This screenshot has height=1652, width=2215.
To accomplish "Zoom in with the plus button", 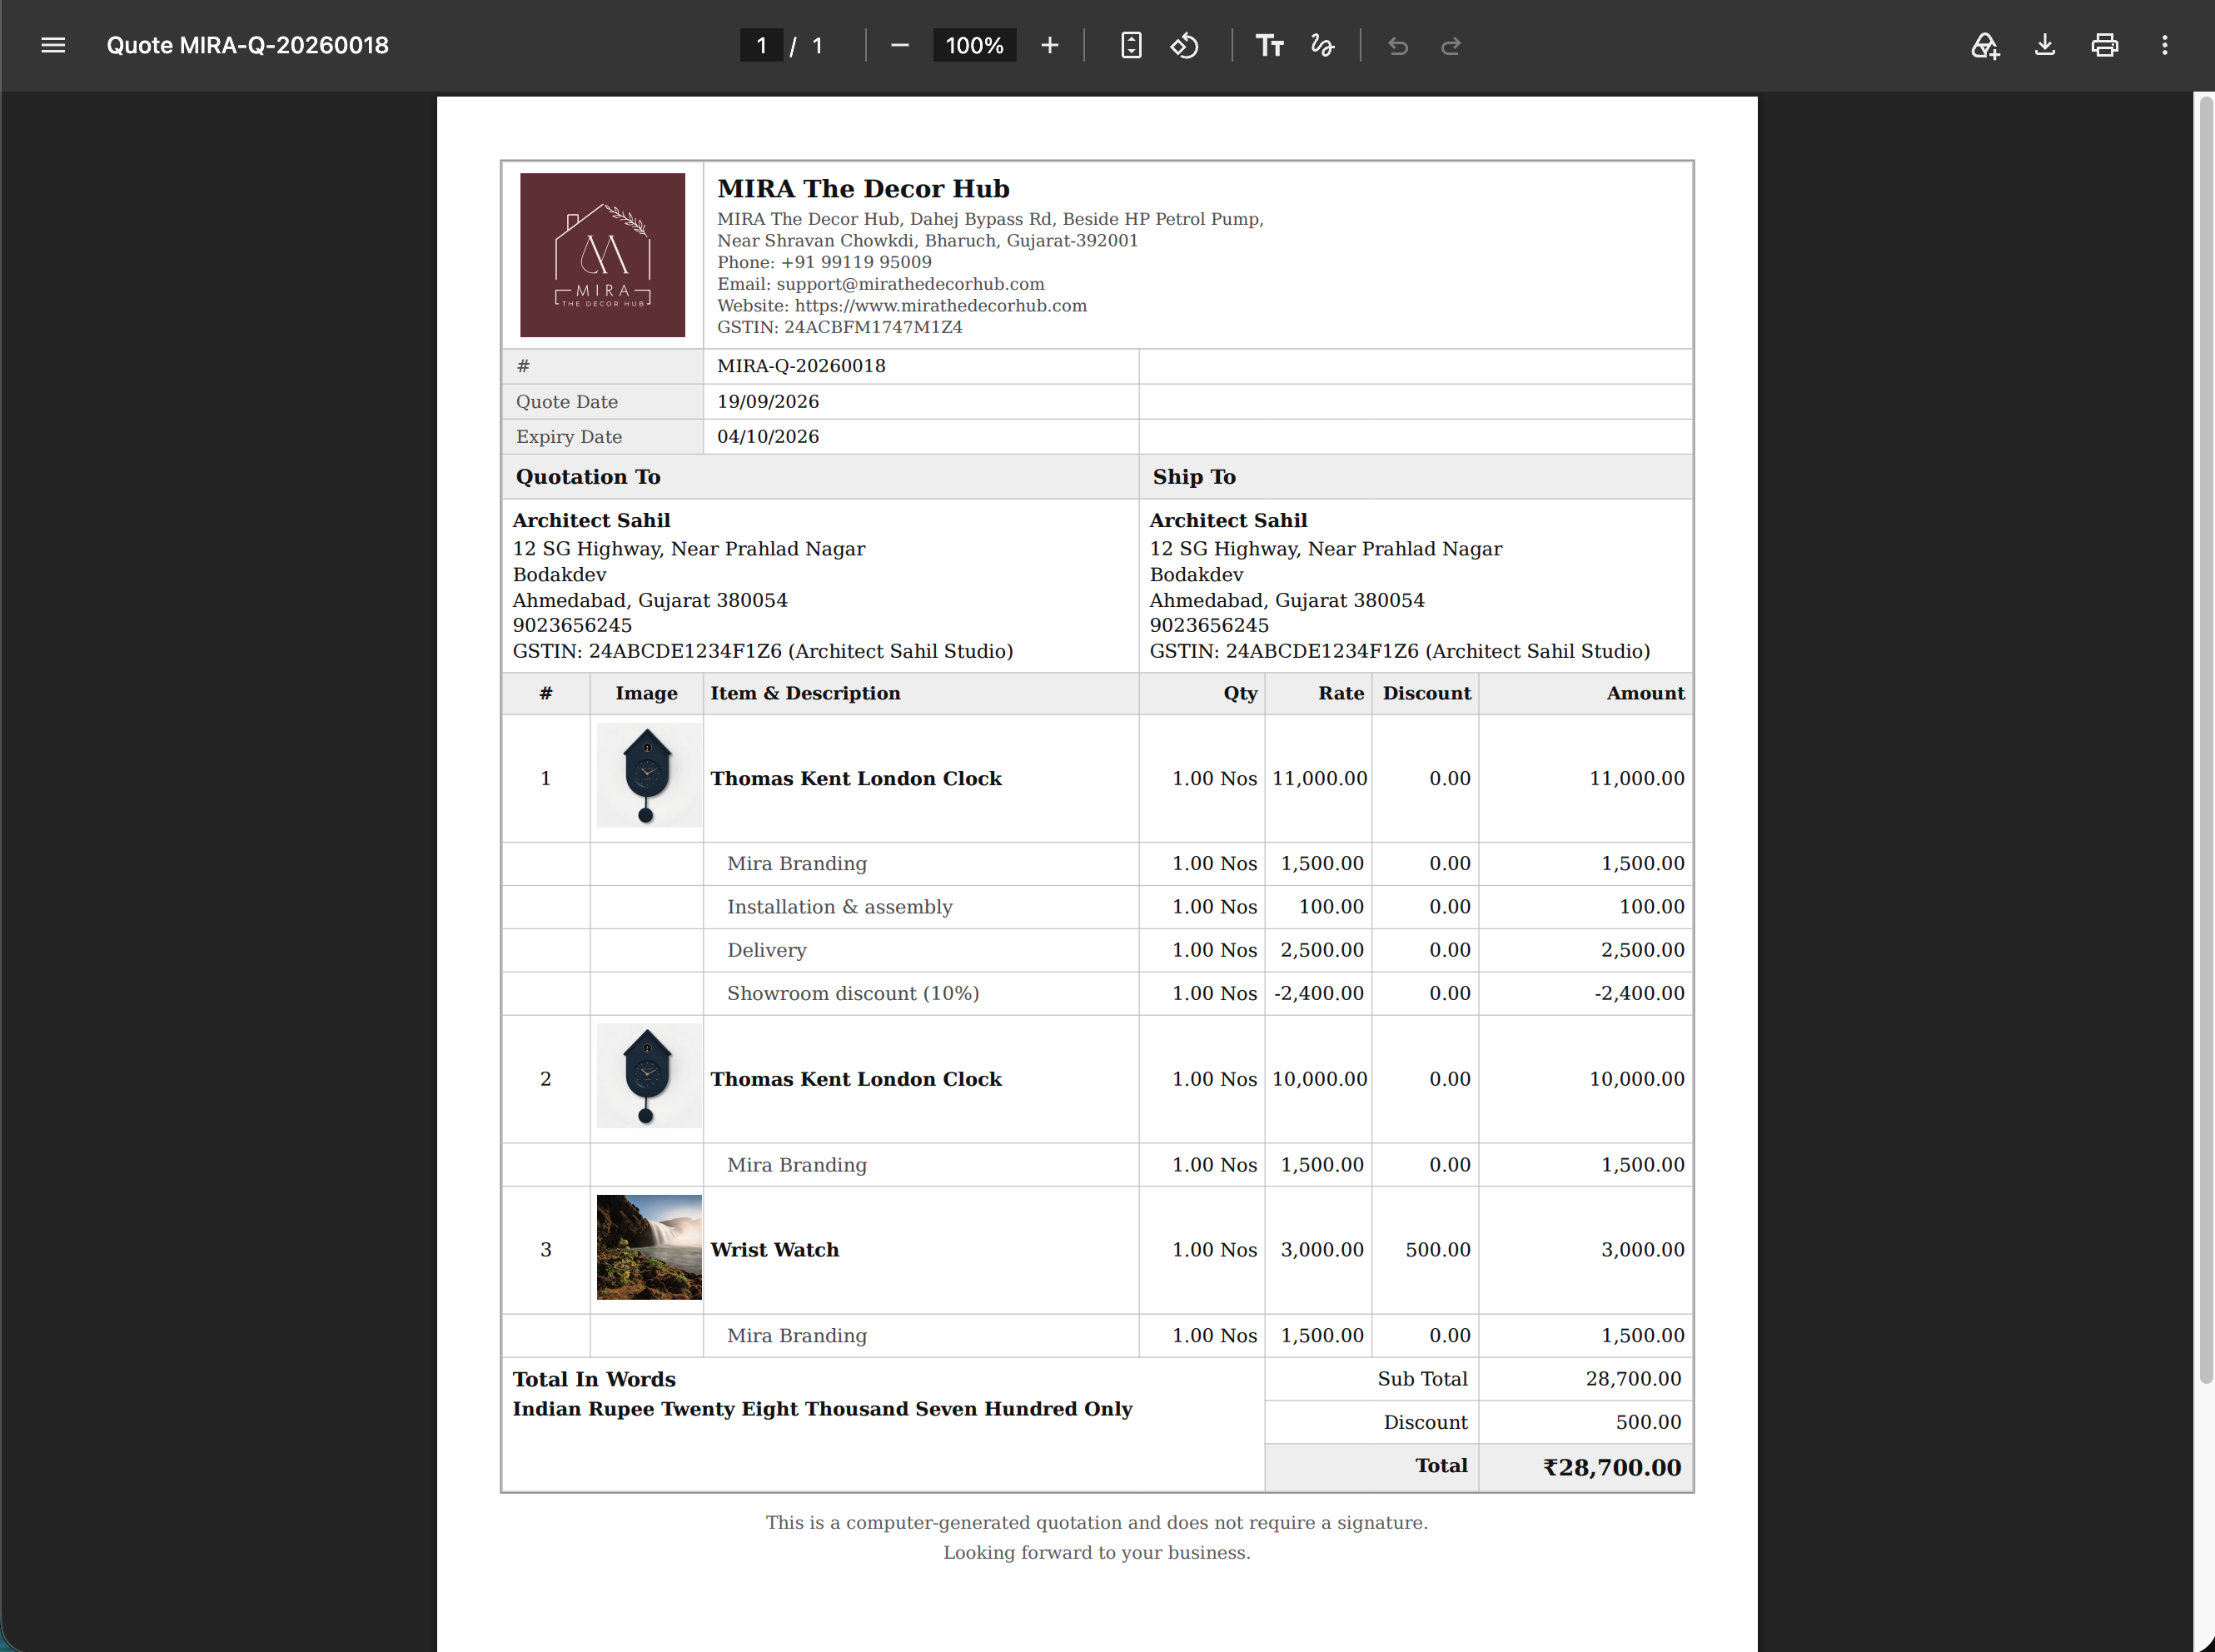I will pos(1049,45).
